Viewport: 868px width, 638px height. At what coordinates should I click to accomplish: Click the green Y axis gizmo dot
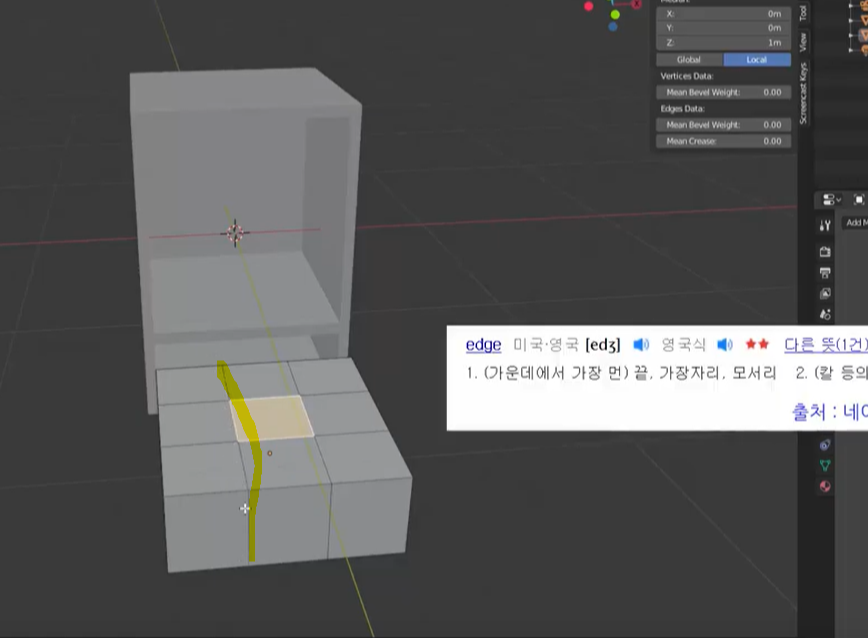tap(615, 14)
